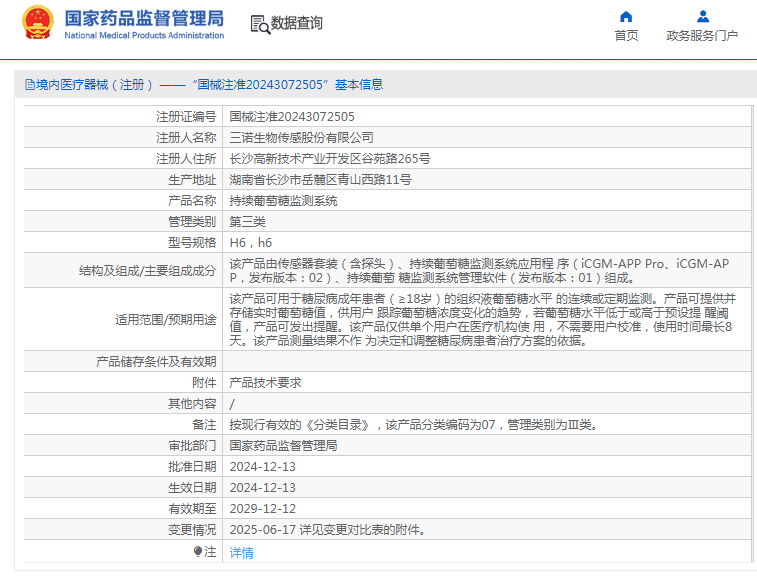Click the 附件 label
This screenshot has height=576, width=757.
pyautogui.click(x=204, y=383)
